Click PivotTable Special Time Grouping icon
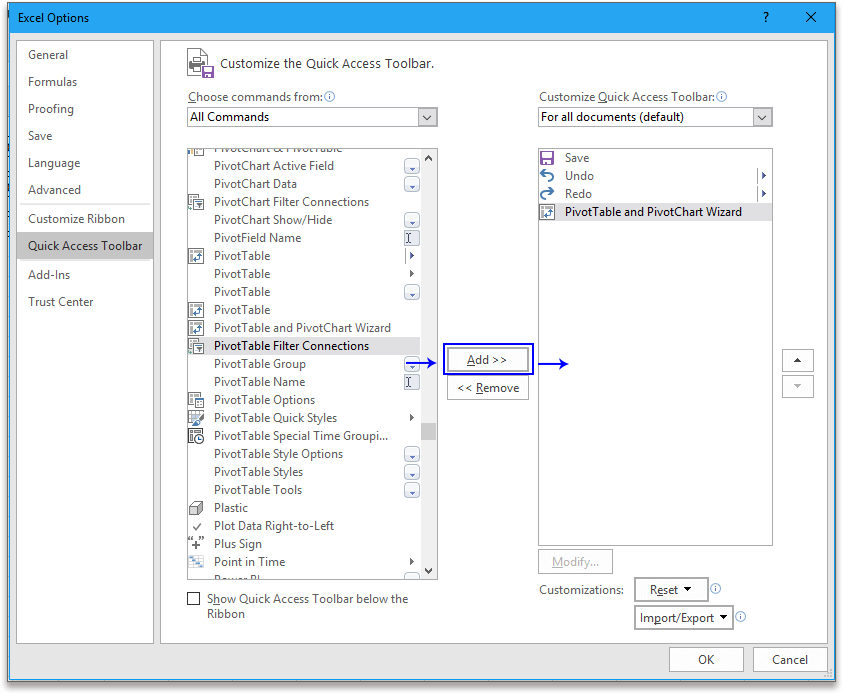 [x=196, y=436]
